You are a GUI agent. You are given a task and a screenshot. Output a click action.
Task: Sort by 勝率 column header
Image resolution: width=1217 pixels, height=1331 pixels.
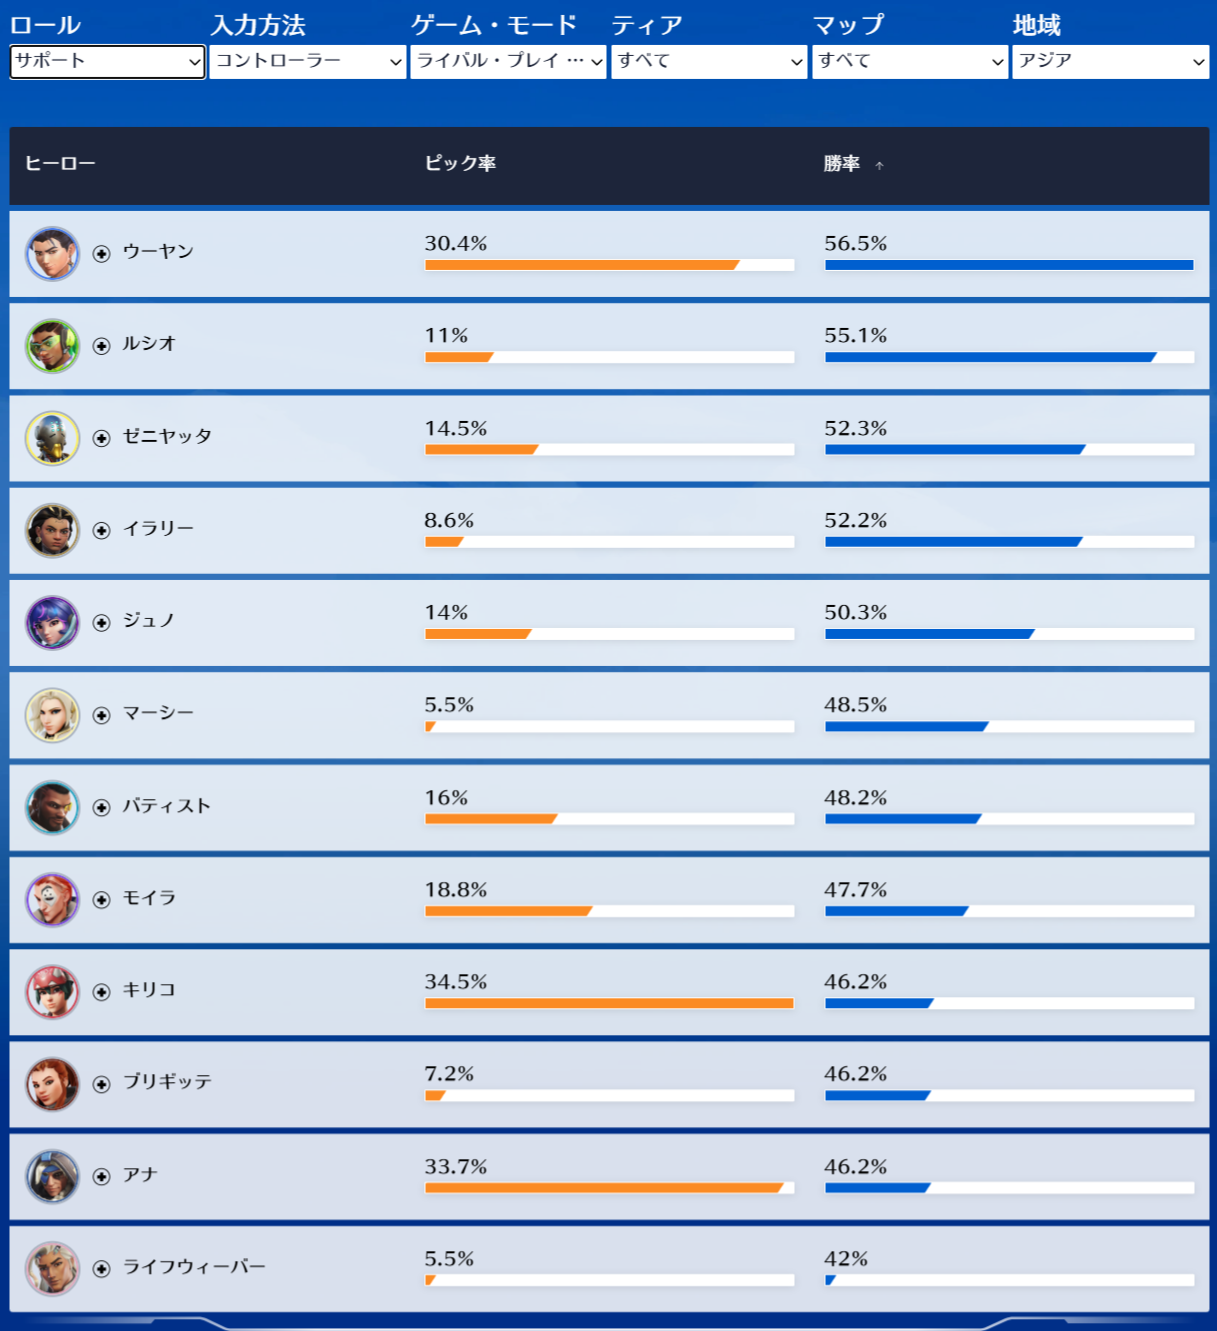[842, 164]
